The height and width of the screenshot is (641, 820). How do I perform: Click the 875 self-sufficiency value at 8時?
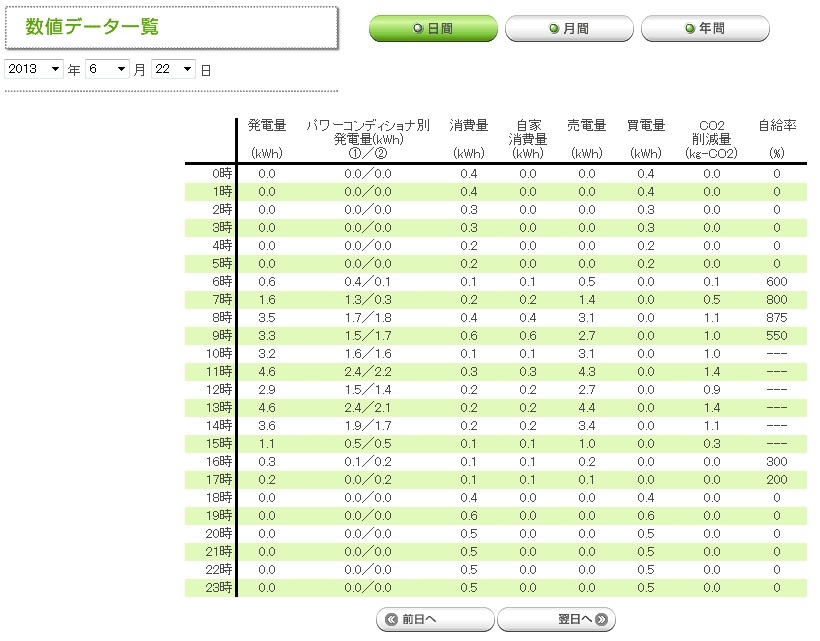(x=777, y=317)
